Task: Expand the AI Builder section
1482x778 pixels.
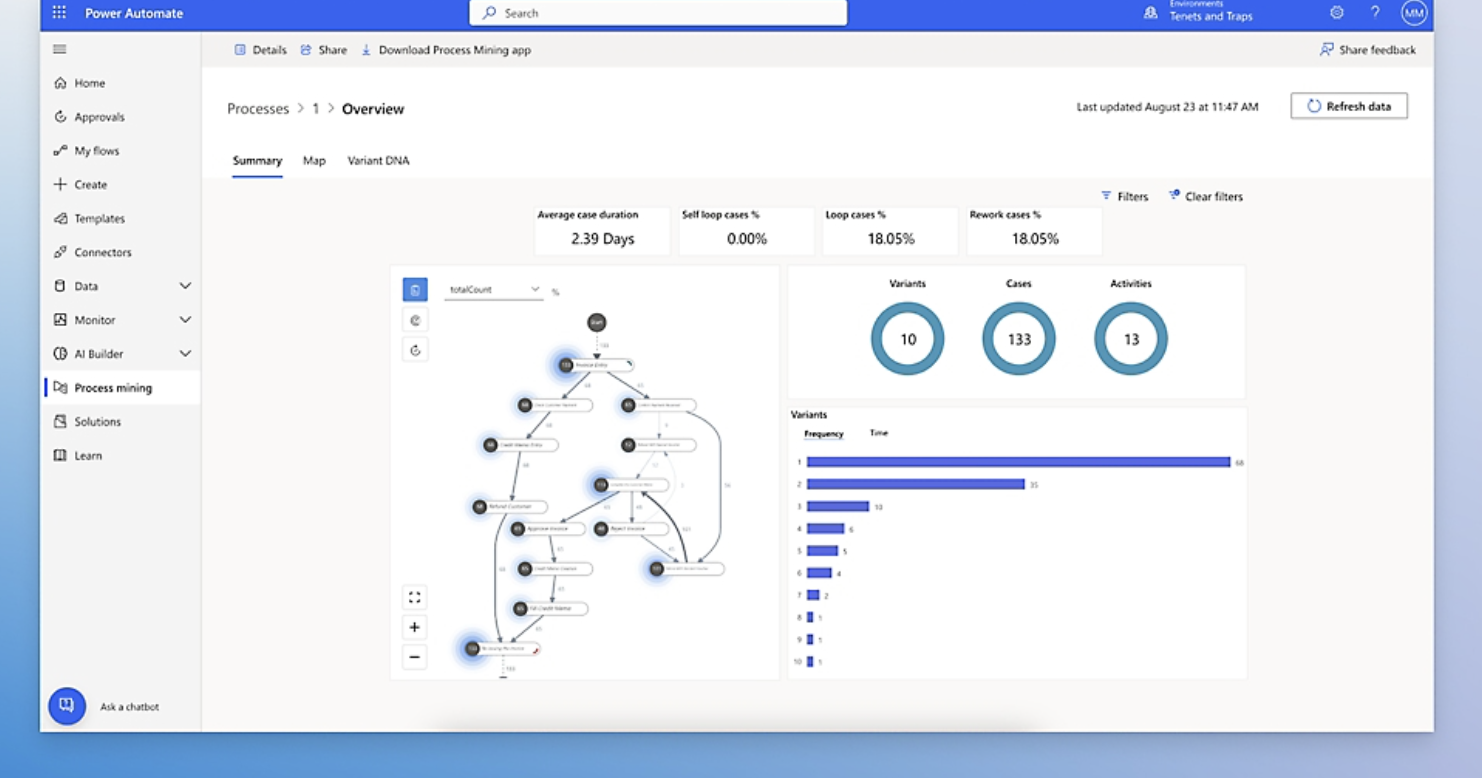Action: click(x=122, y=354)
